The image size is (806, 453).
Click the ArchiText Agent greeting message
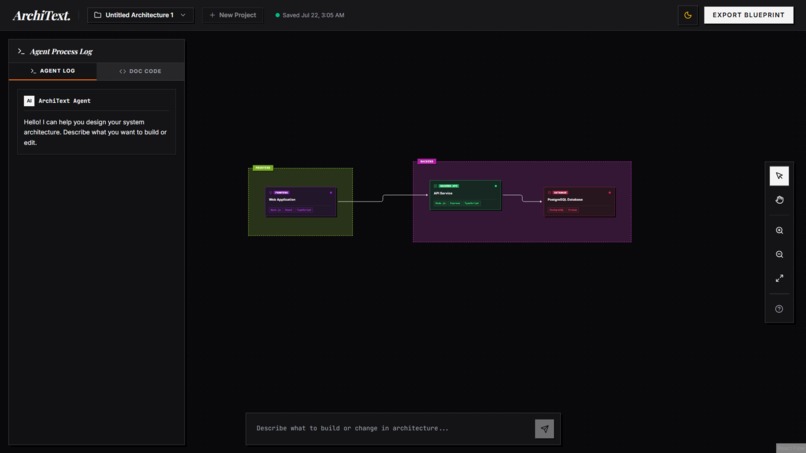(95, 132)
